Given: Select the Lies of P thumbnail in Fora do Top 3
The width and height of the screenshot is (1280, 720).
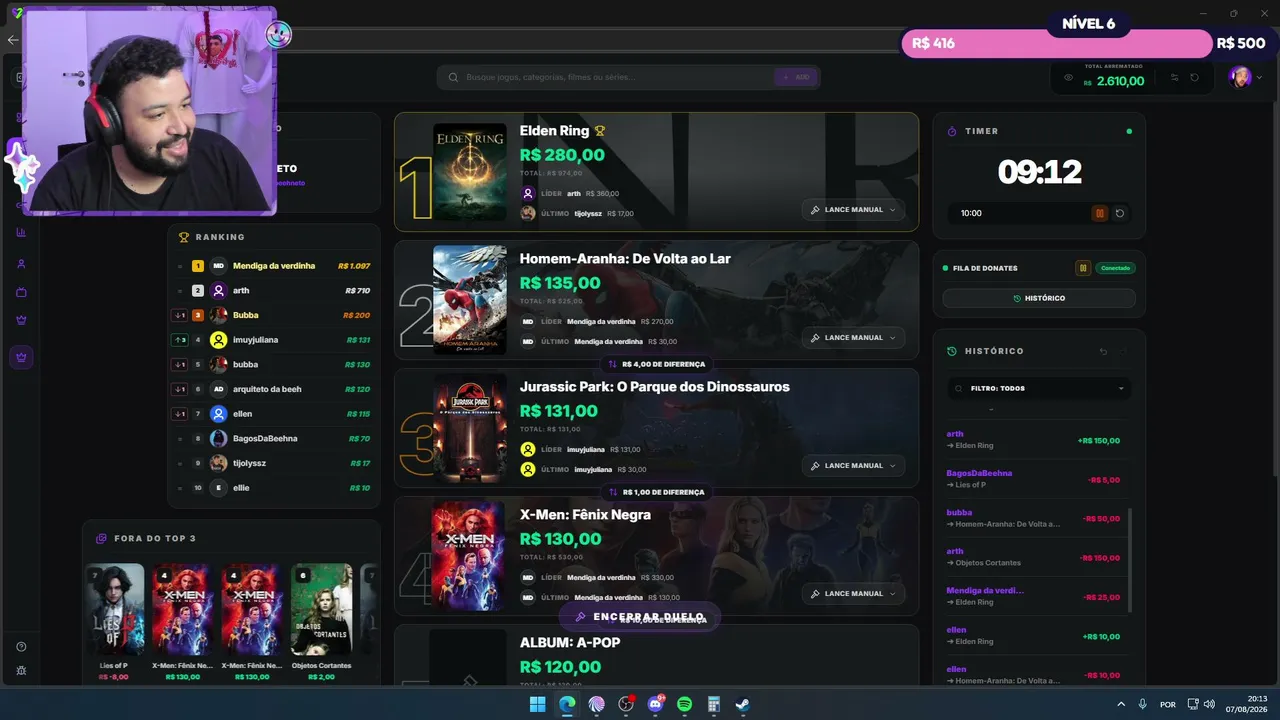Looking at the screenshot, I should point(114,610).
